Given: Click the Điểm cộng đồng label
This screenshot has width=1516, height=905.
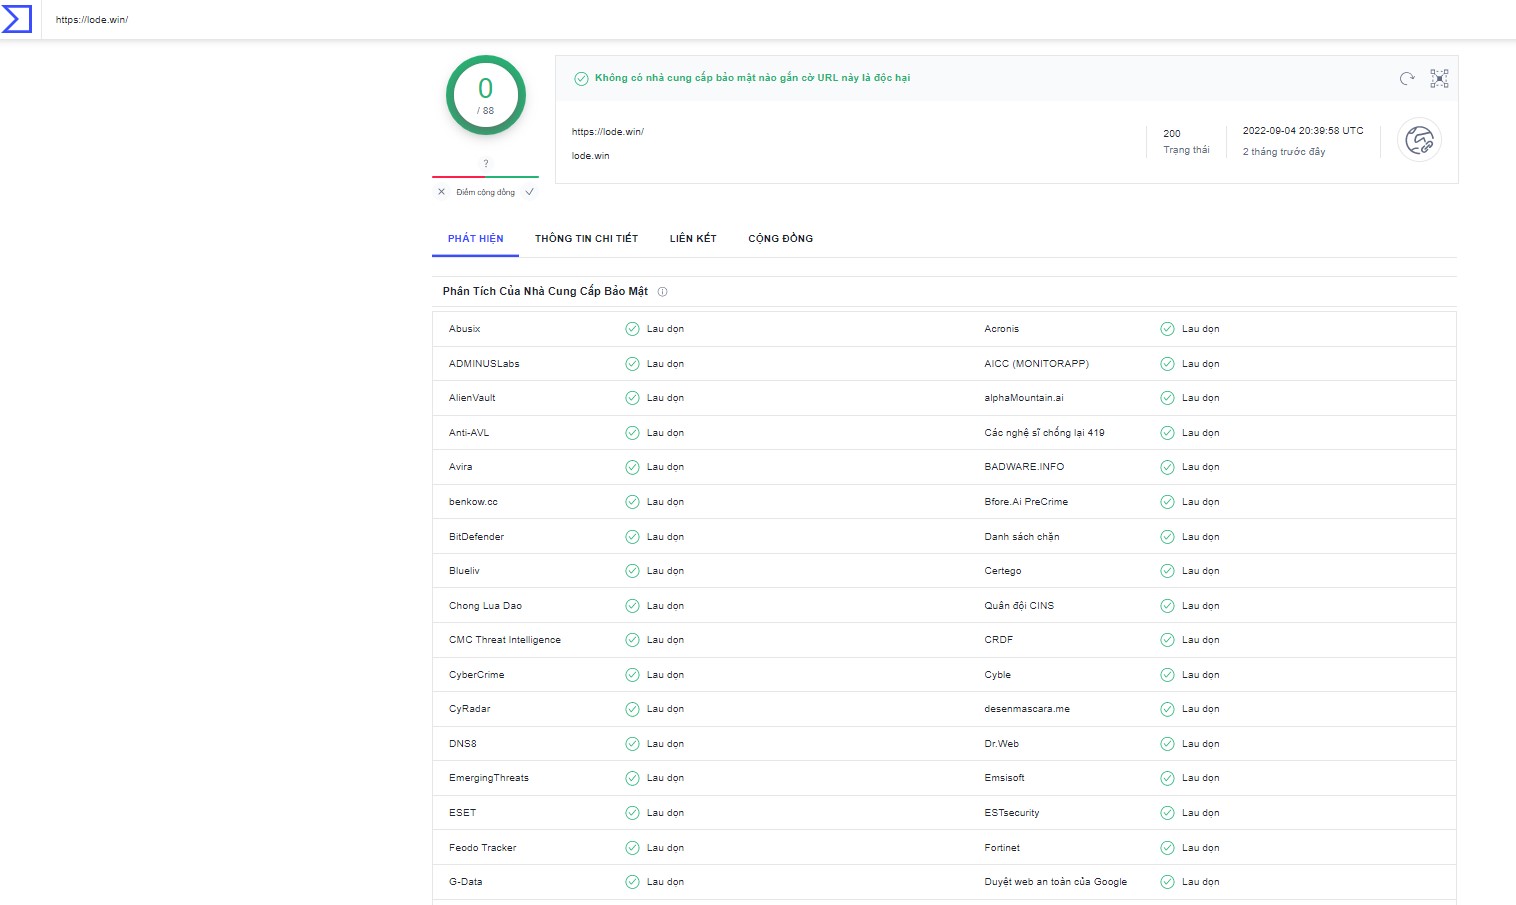Looking at the screenshot, I should [486, 192].
